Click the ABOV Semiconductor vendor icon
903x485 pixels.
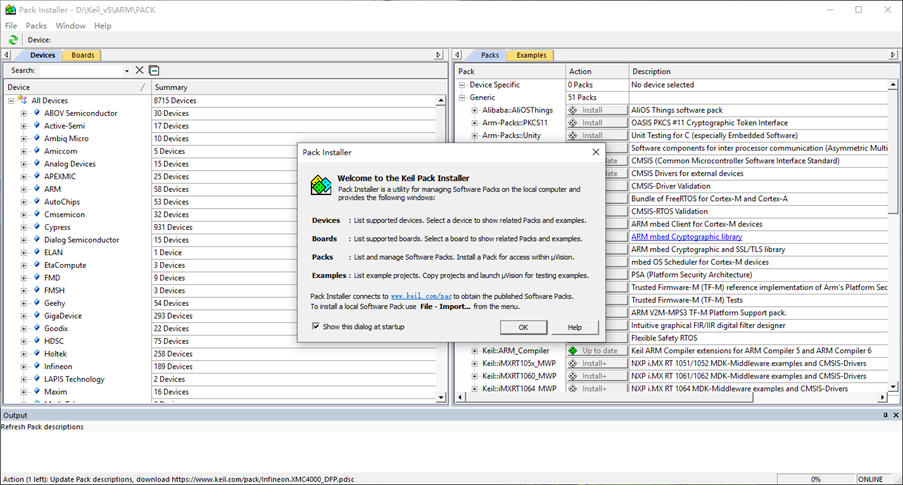[37, 113]
